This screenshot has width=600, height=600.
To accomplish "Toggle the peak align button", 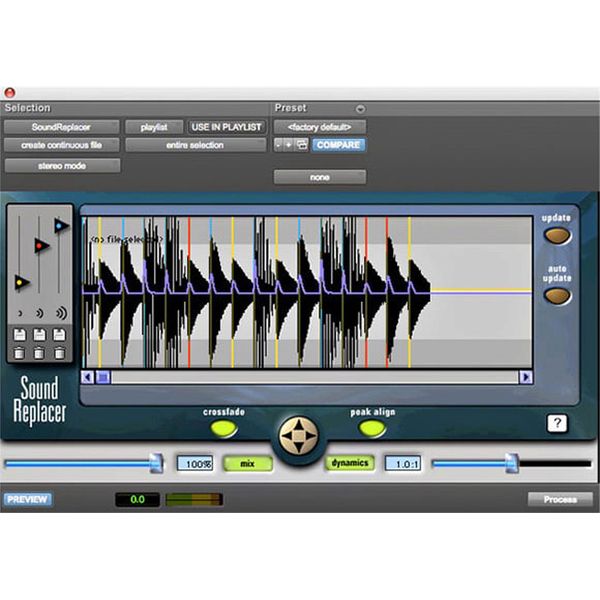I will click(372, 428).
